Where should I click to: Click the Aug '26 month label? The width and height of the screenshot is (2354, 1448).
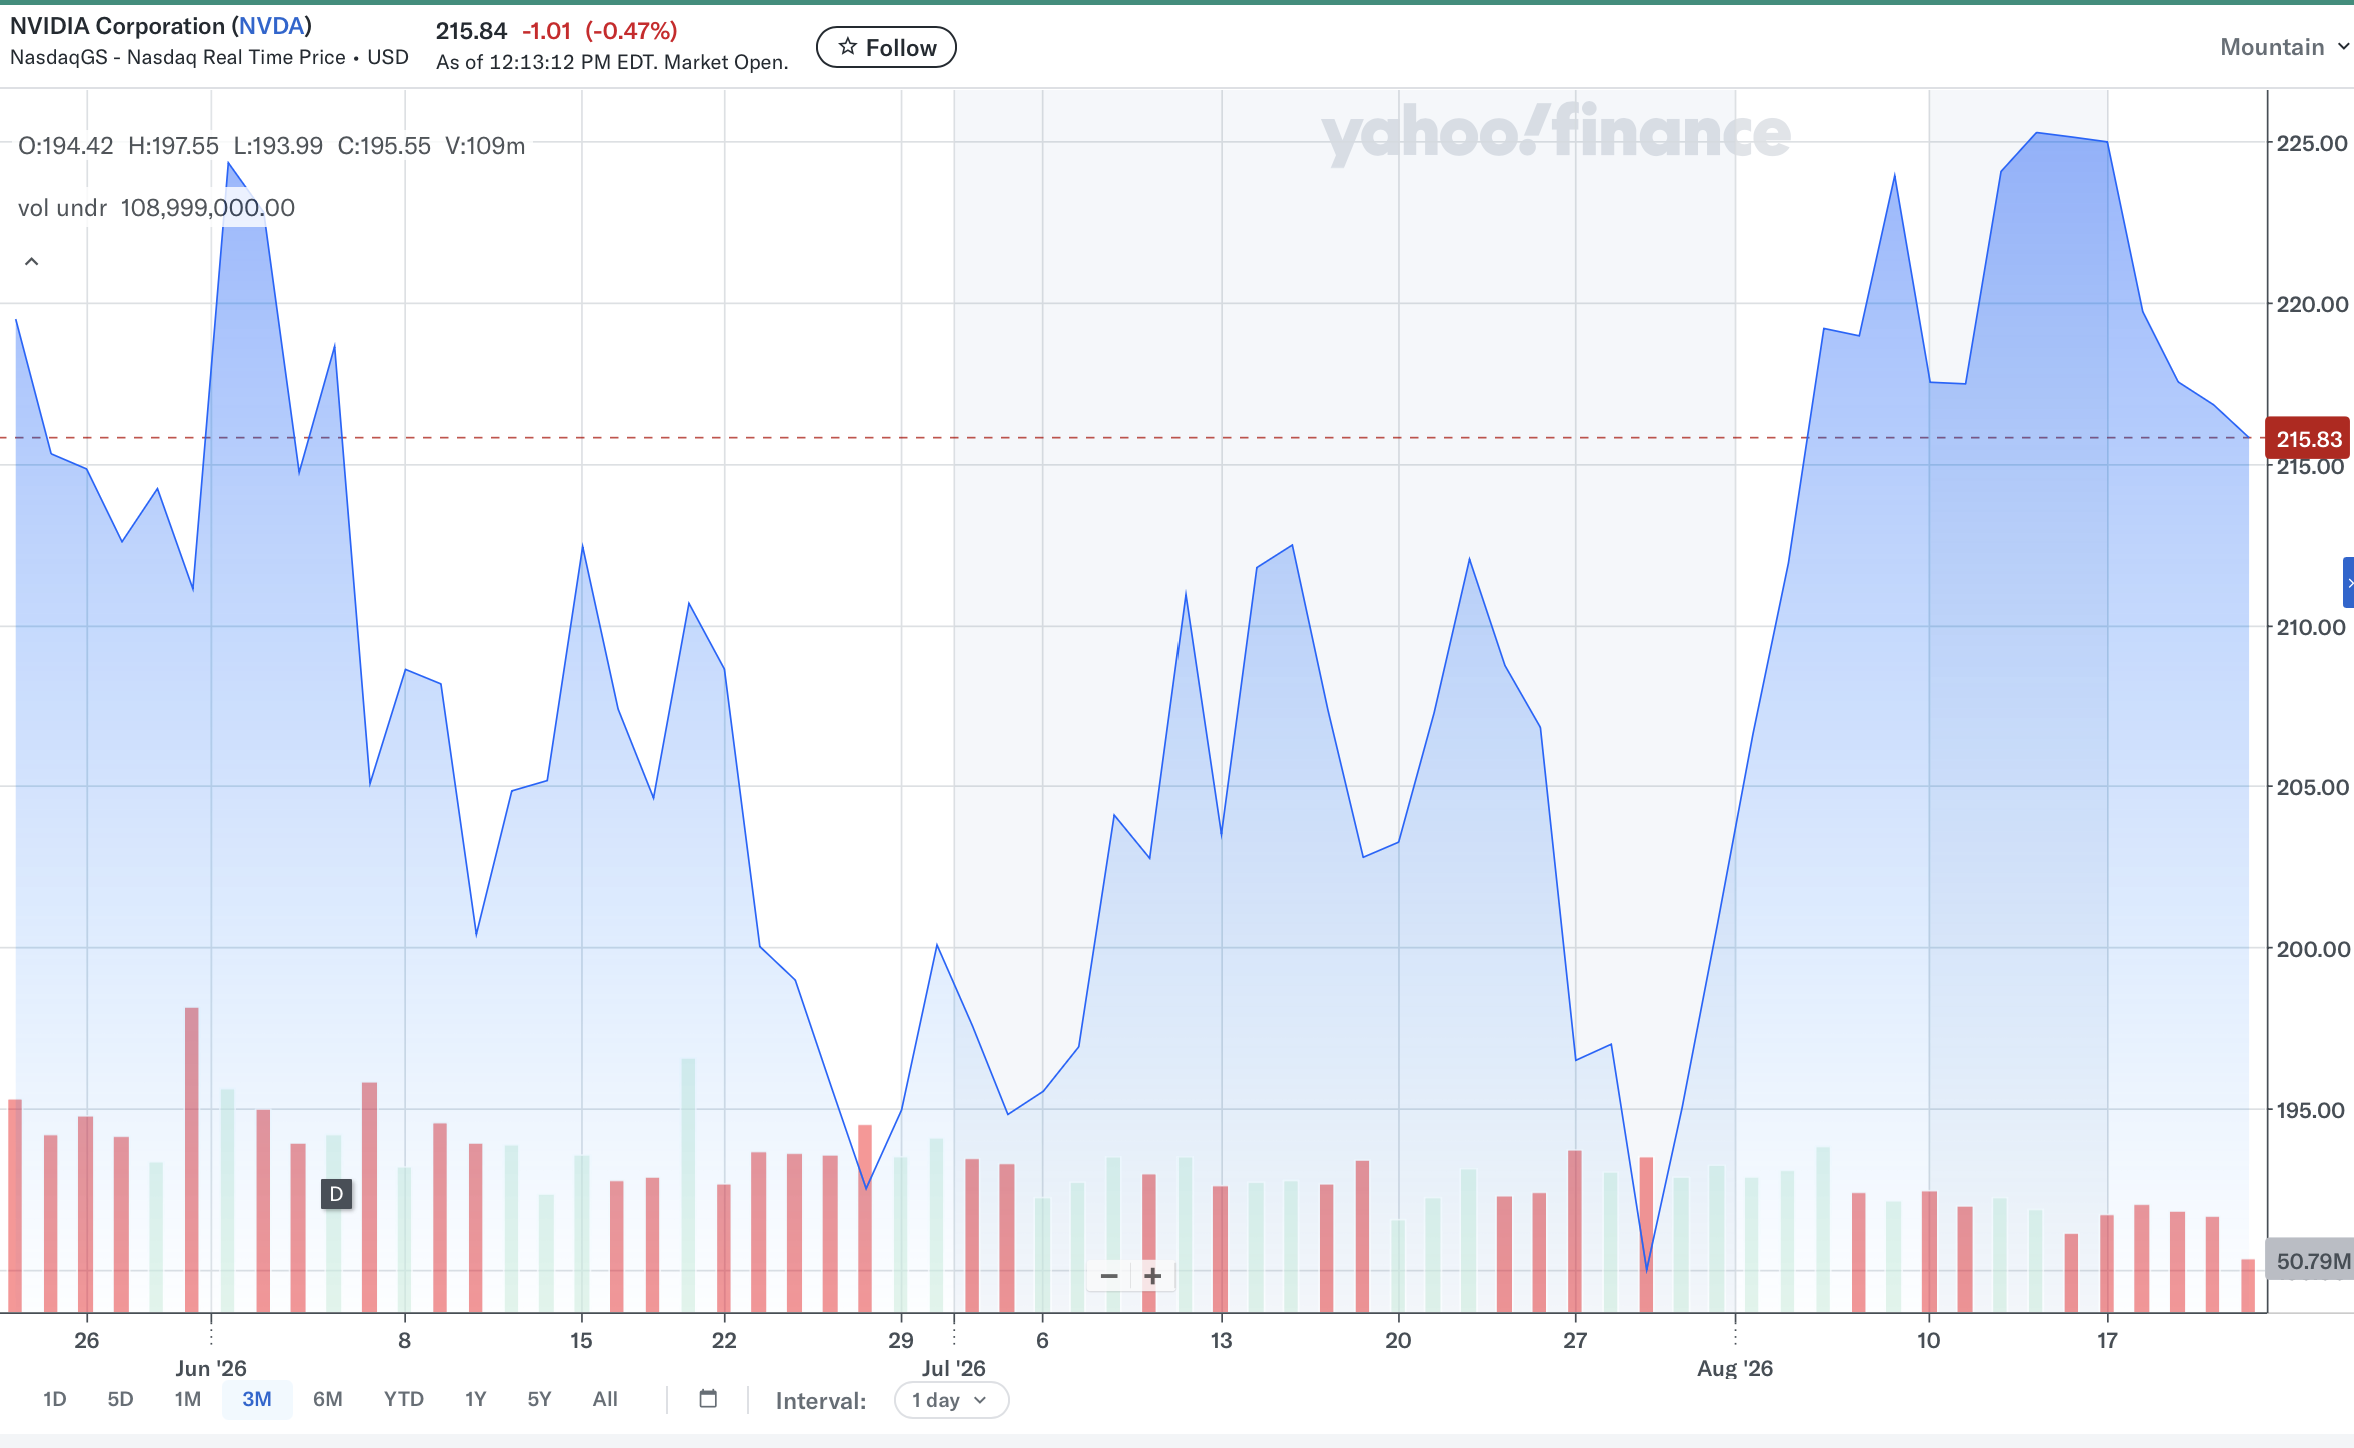(x=1735, y=1368)
